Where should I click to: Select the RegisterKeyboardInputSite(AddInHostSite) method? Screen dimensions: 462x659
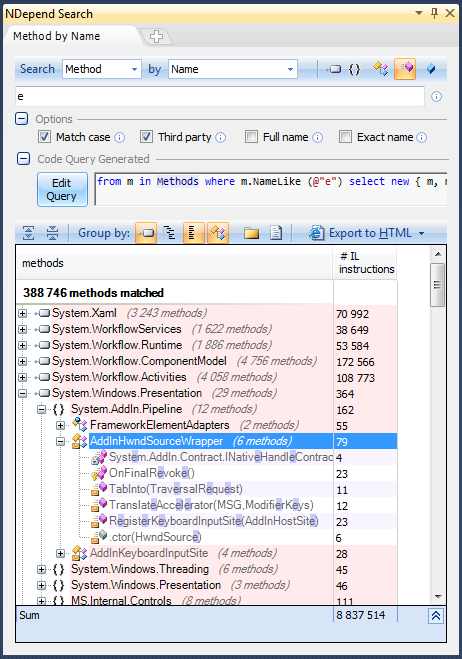[x=214, y=521]
